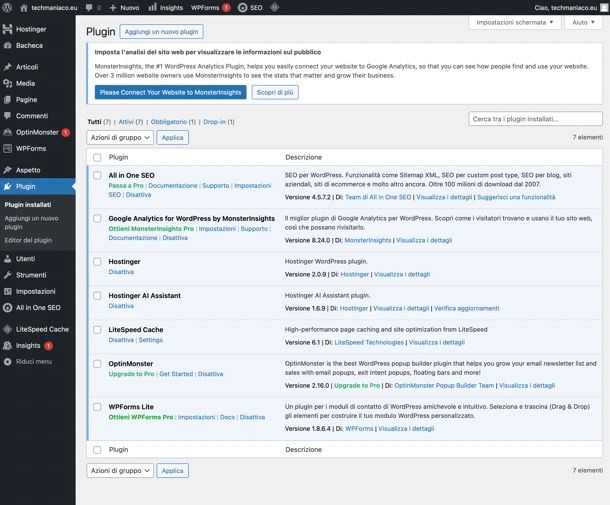Check the Hostinger AI Assistant checkbox
This screenshot has width=610, height=505.
97,296
